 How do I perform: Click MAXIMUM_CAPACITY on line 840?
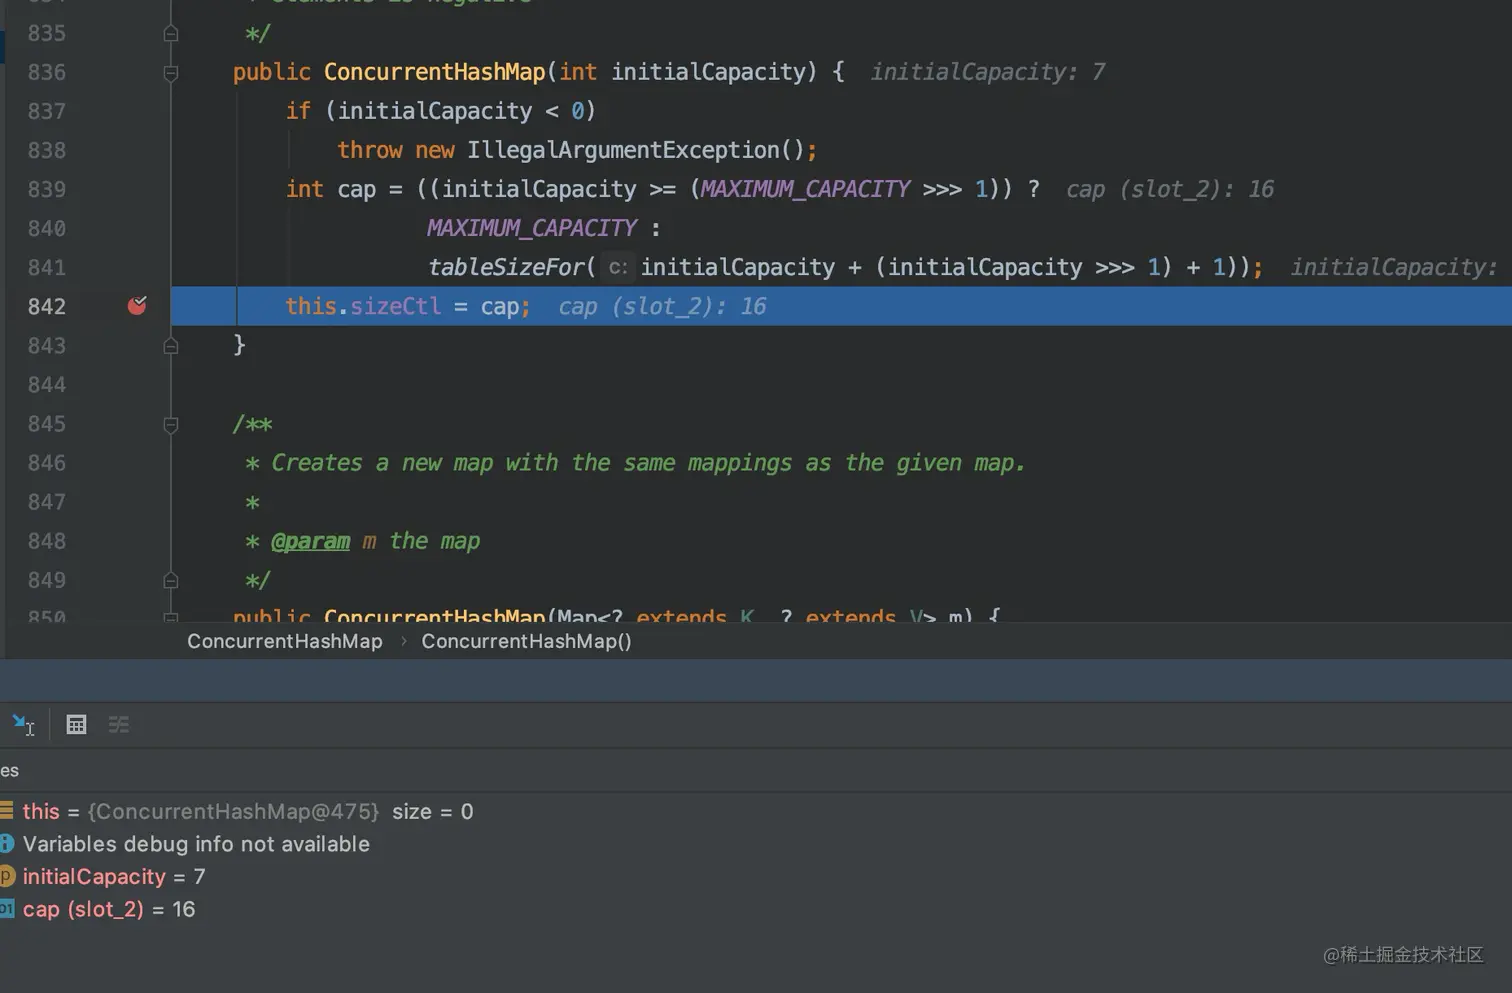(532, 228)
